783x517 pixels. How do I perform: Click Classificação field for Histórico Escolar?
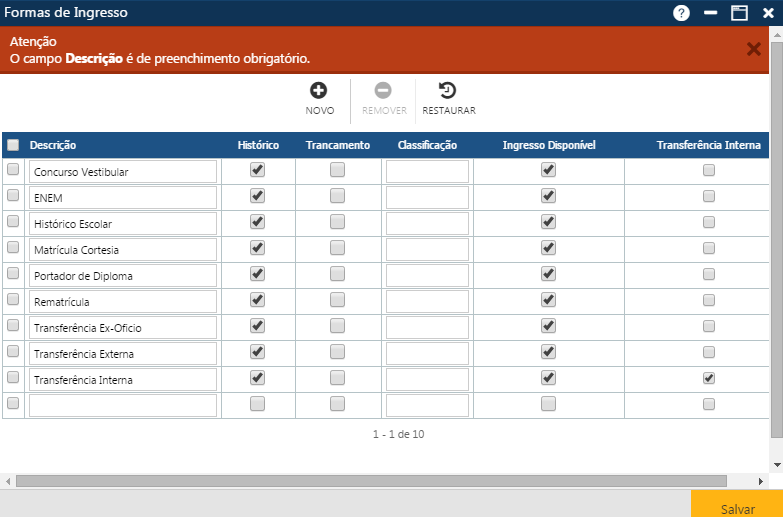[427, 223]
